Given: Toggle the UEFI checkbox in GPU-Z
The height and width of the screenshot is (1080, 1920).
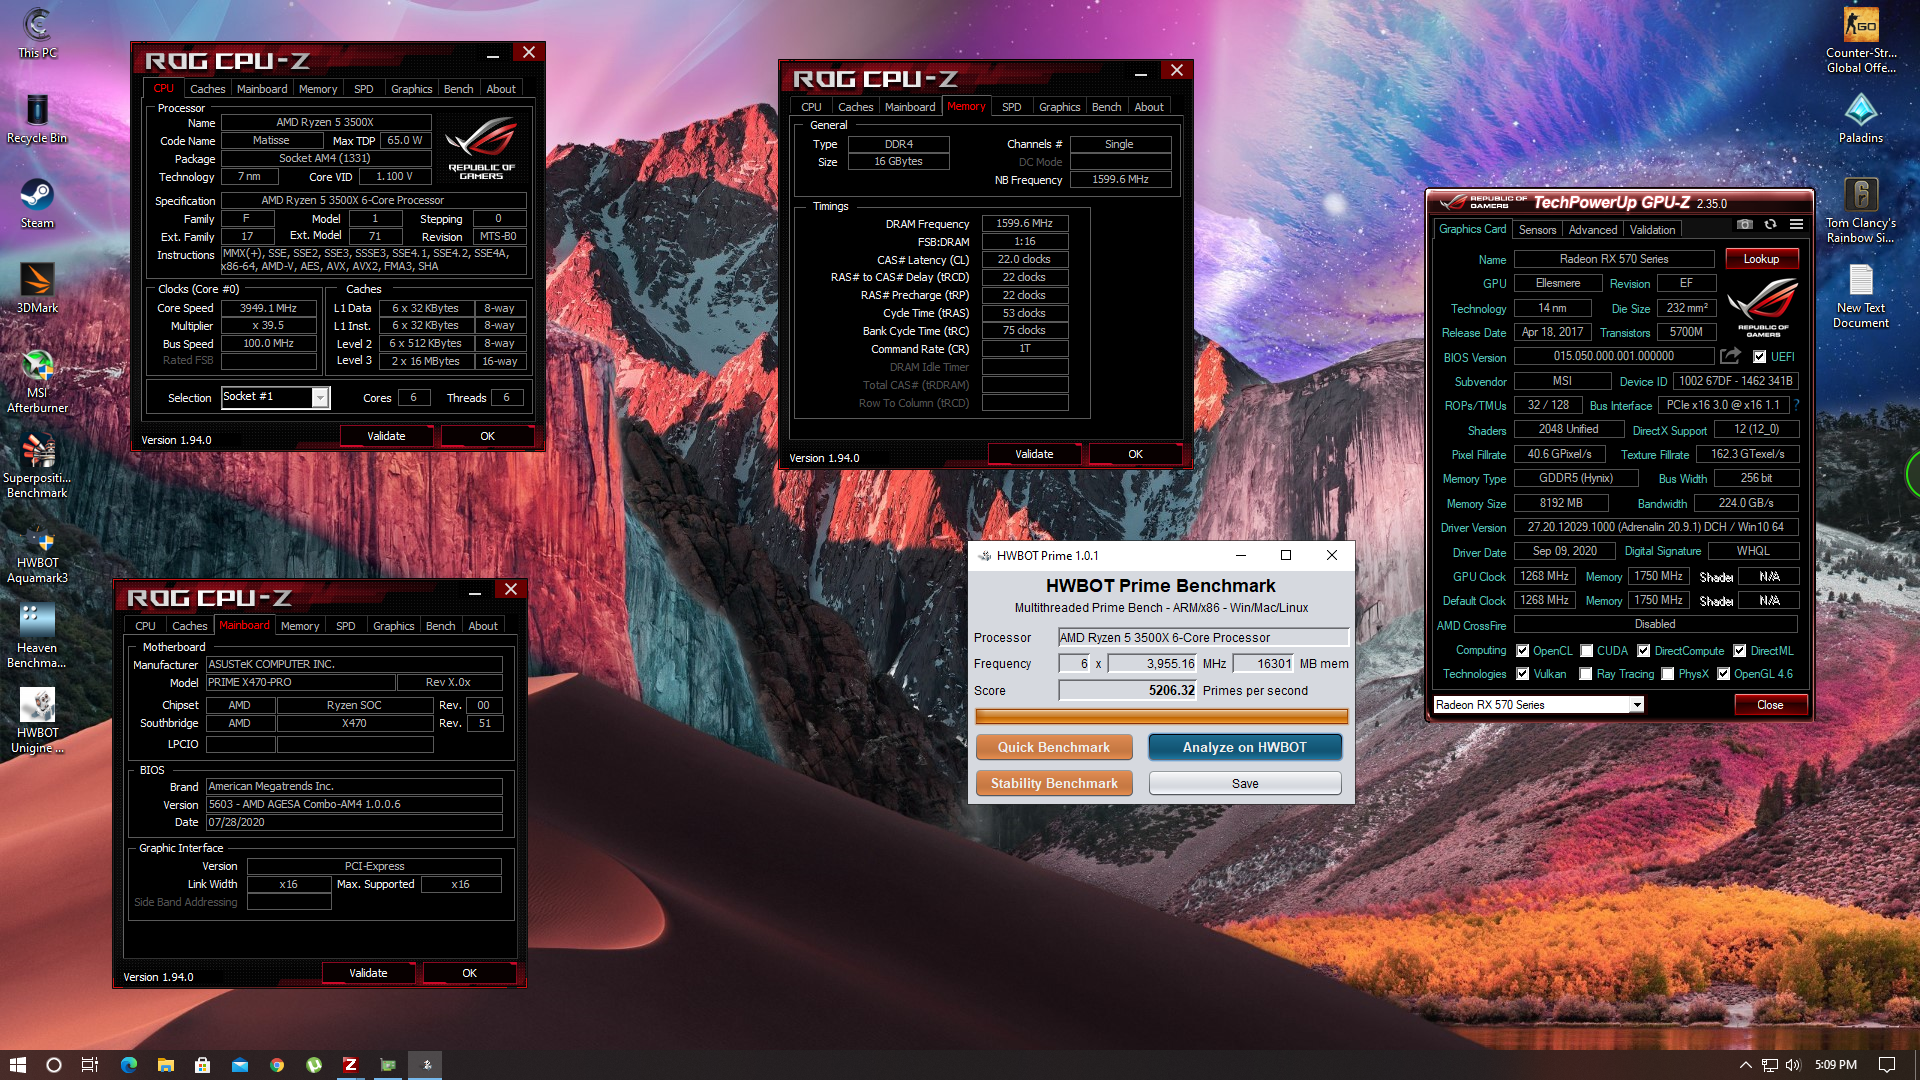Looking at the screenshot, I should pos(1759,357).
